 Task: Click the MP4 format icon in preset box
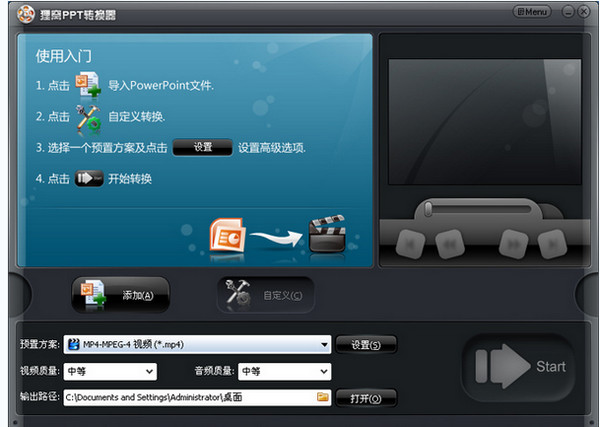(73, 344)
